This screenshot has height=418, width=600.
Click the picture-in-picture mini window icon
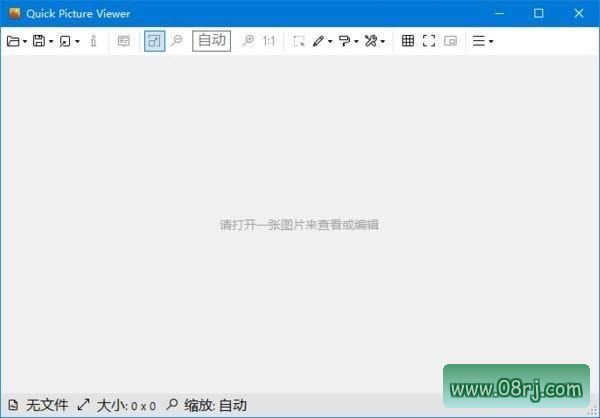coord(450,41)
